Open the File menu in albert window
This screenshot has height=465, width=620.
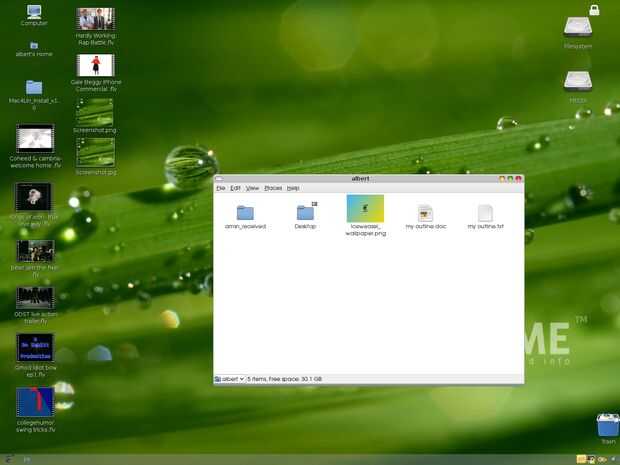pyautogui.click(x=221, y=188)
